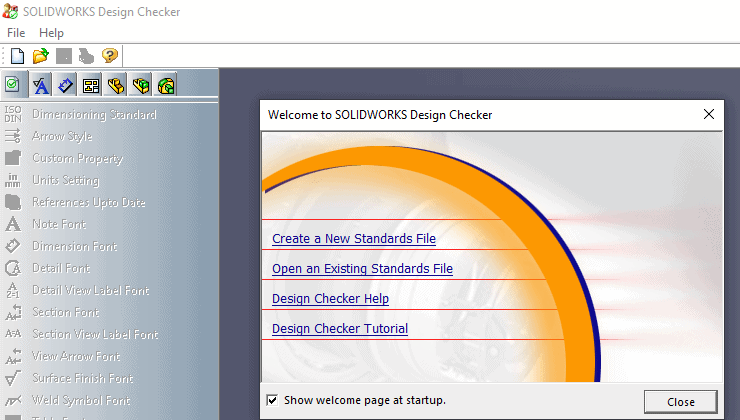The height and width of the screenshot is (420, 740).
Task: Click Open an Existing Standards File link
Action: pos(362,269)
